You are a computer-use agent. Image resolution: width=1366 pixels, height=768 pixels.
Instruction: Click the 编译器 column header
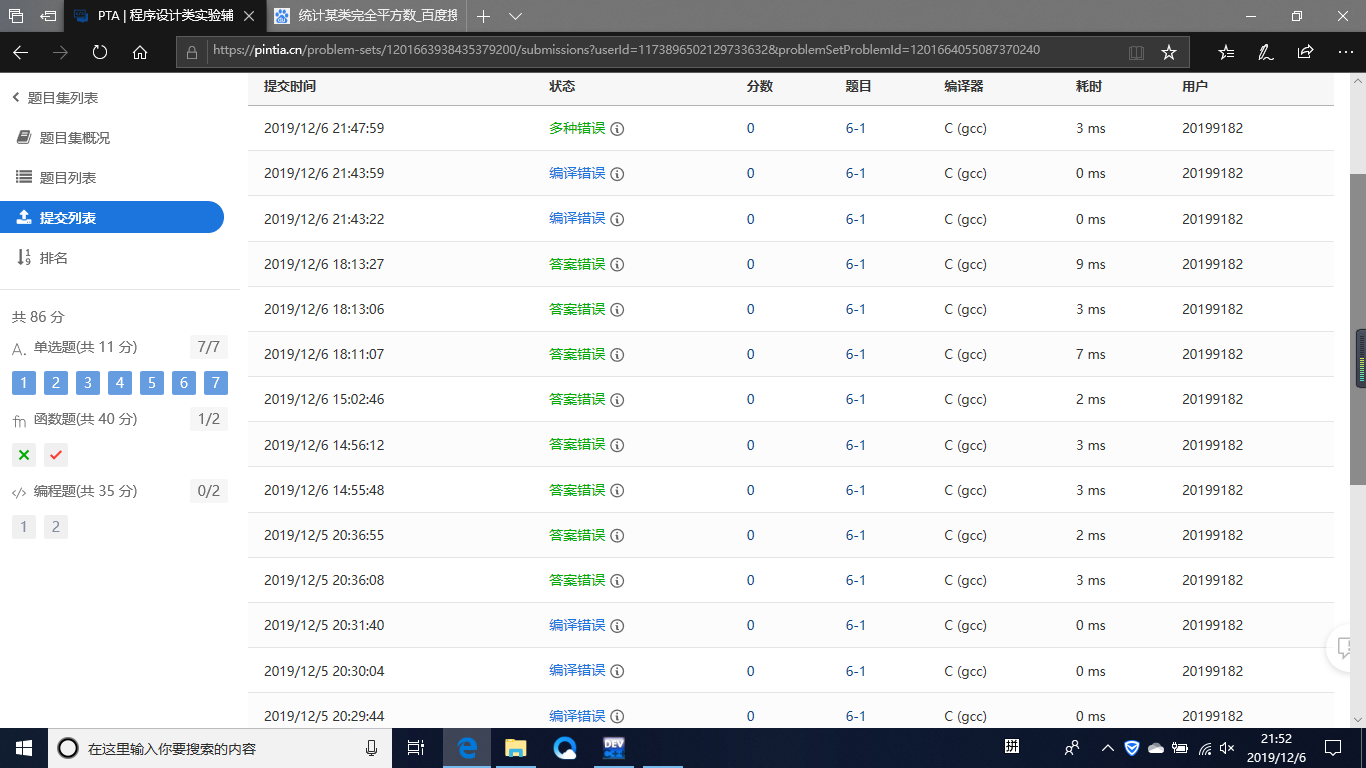[x=964, y=86]
